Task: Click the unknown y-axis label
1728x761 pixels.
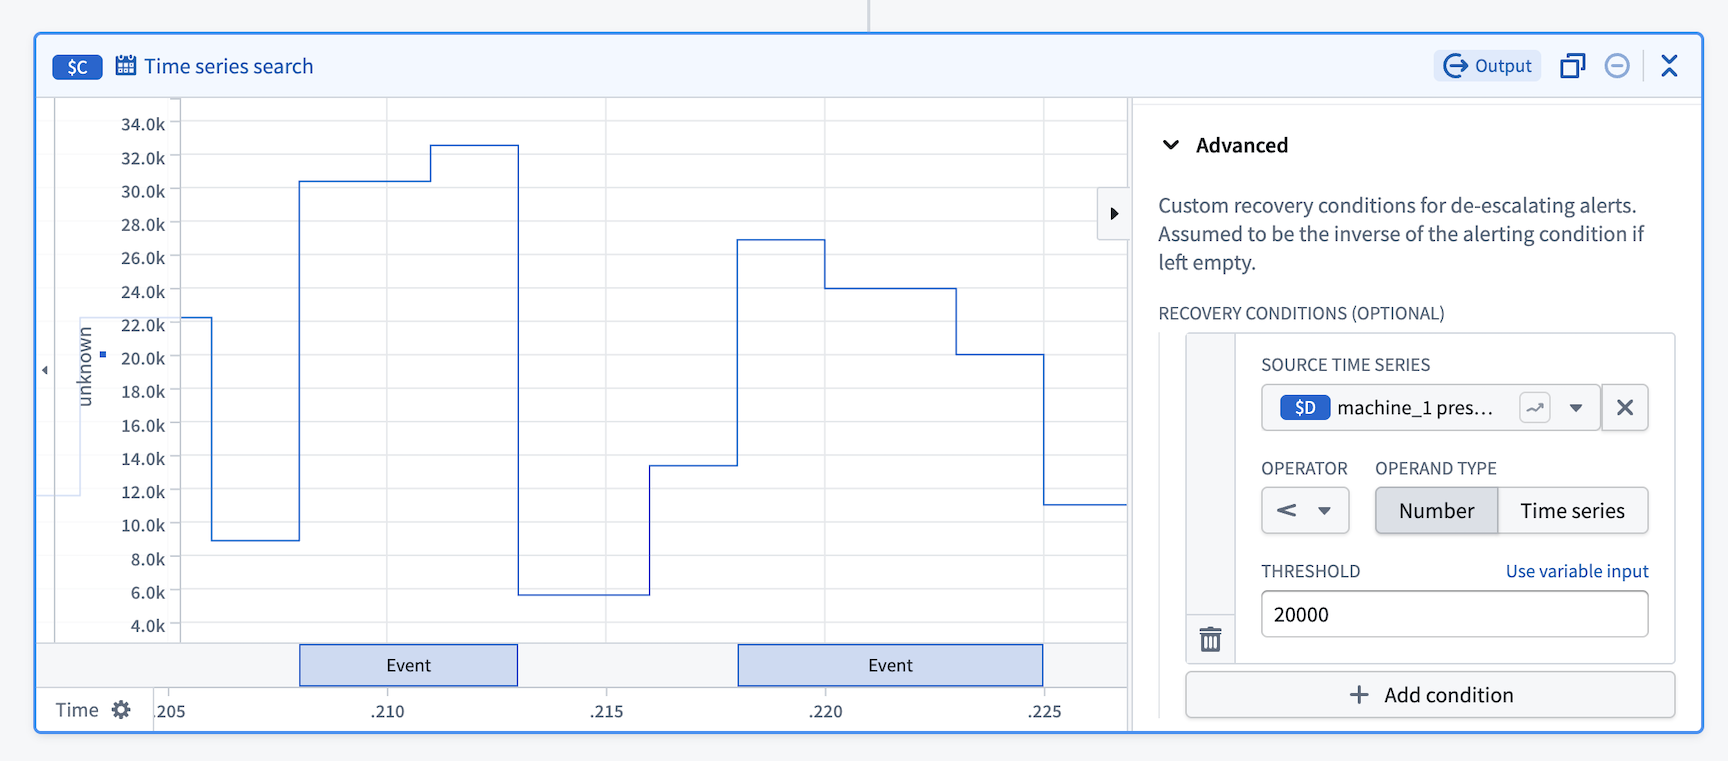Action: tap(85, 366)
